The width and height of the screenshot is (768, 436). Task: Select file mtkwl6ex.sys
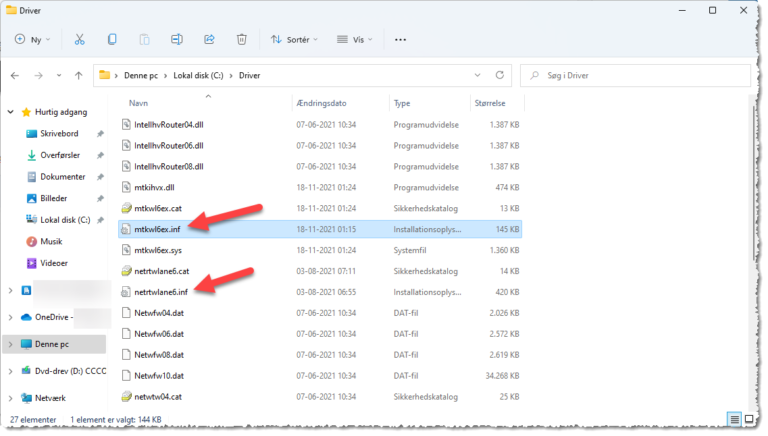tap(158, 250)
